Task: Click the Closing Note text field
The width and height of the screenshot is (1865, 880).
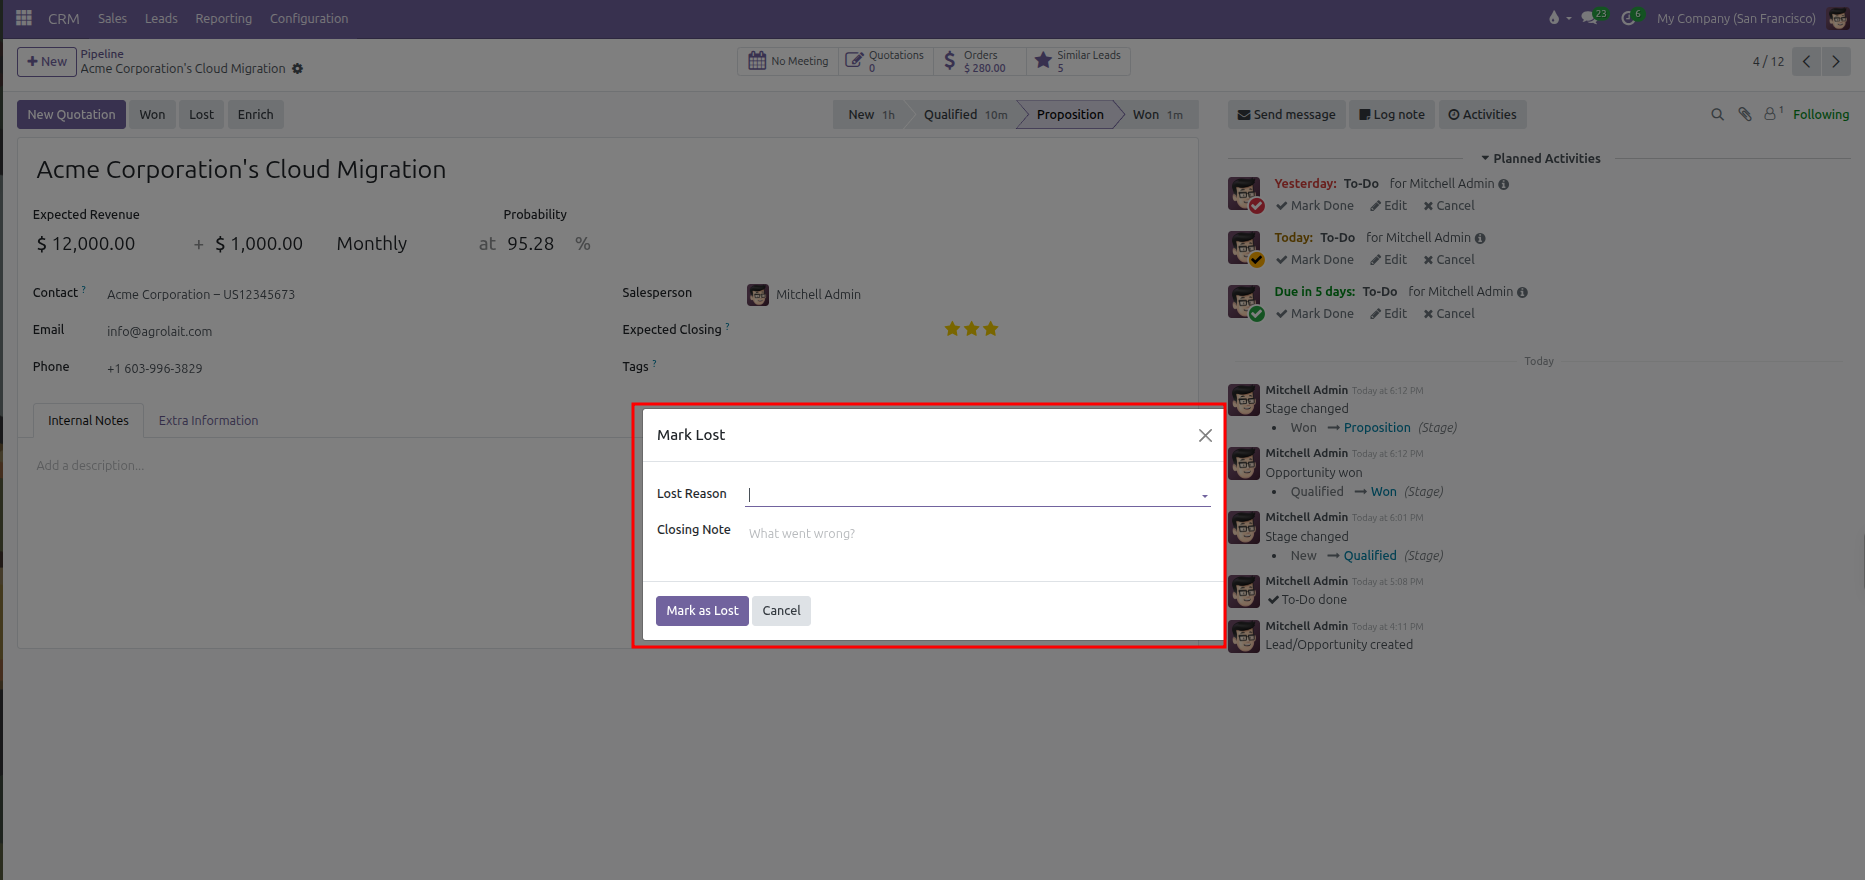Action: (978, 534)
